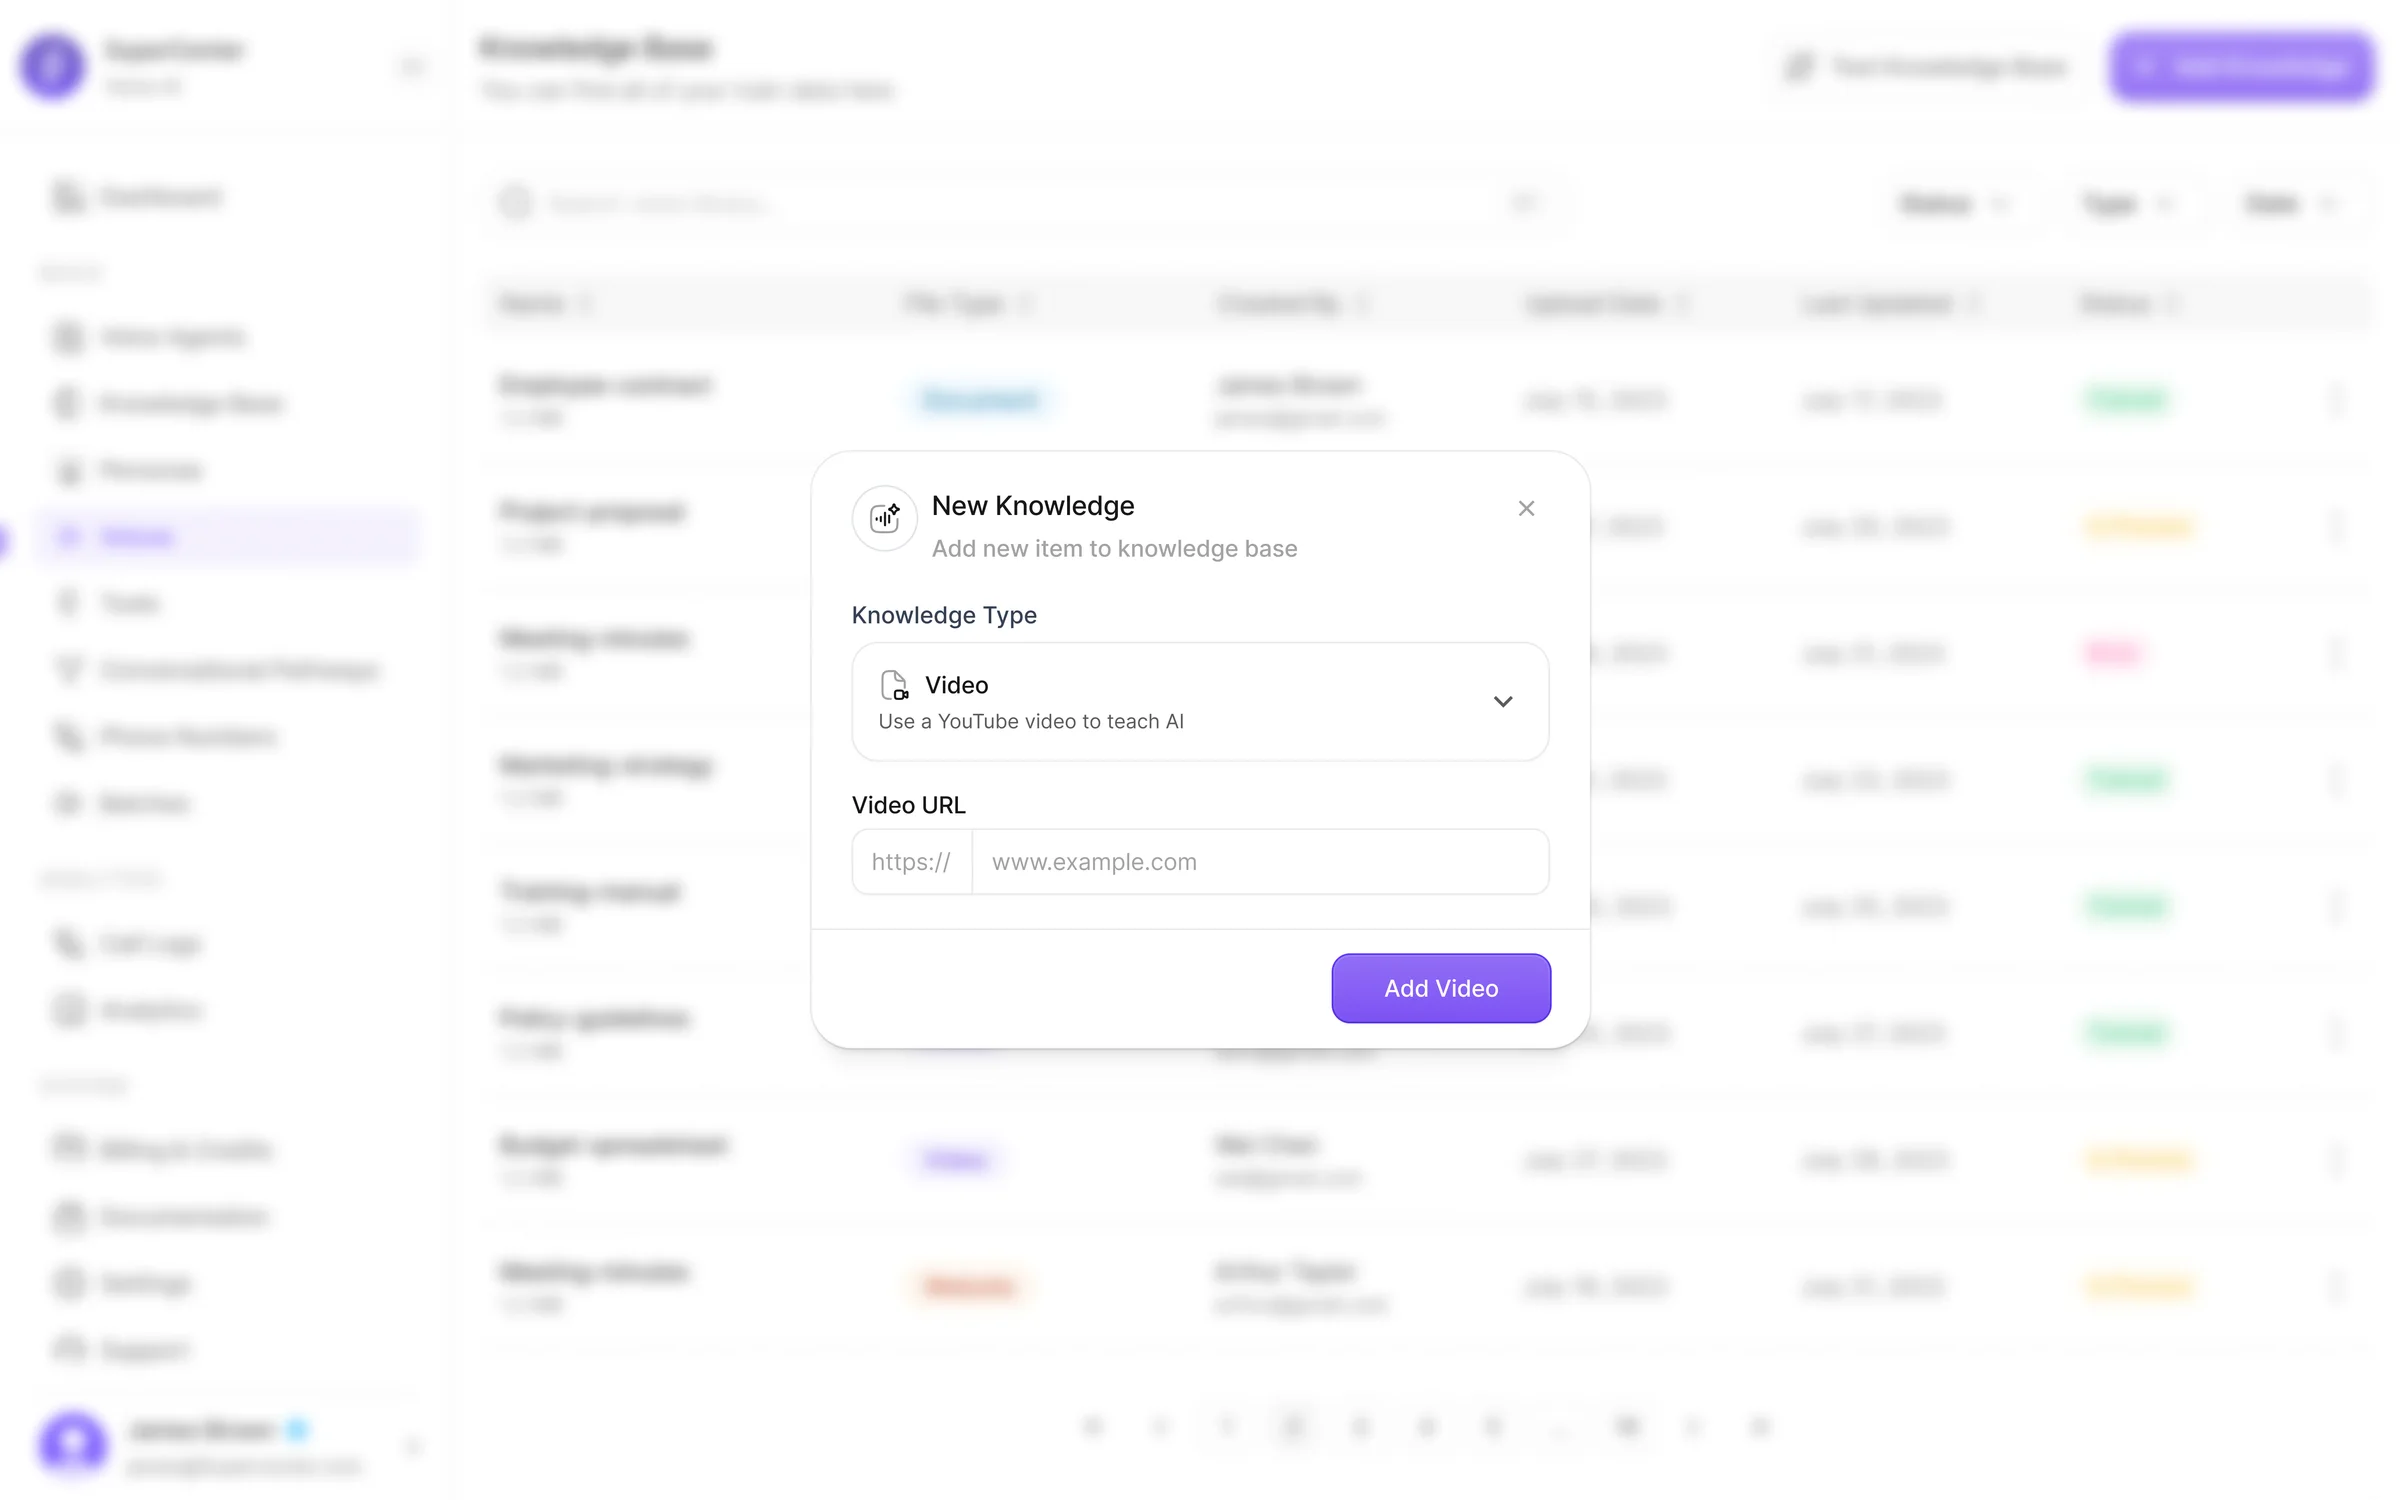Click the video file icon inside the Knowledge Type selector
Screen dimensions: 2400x1500
point(895,685)
